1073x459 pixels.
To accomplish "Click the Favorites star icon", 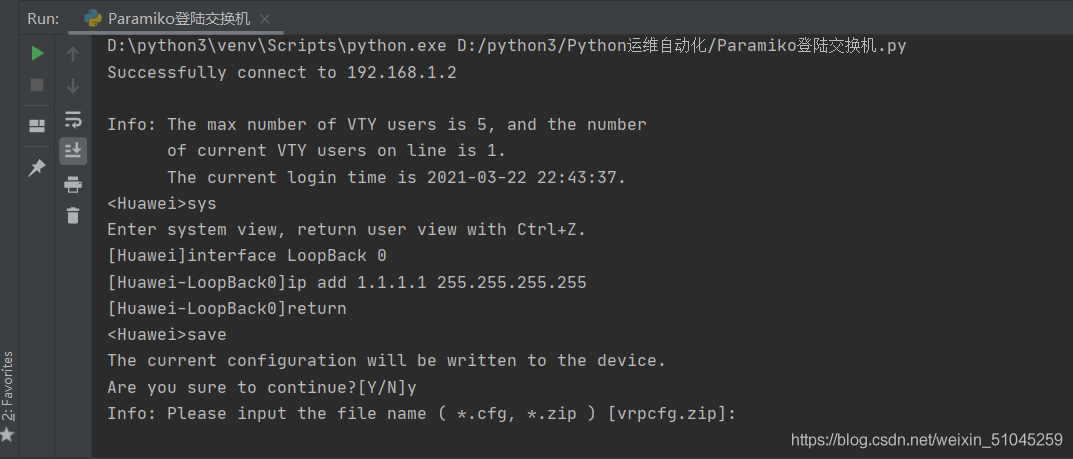I will click(x=8, y=435).
